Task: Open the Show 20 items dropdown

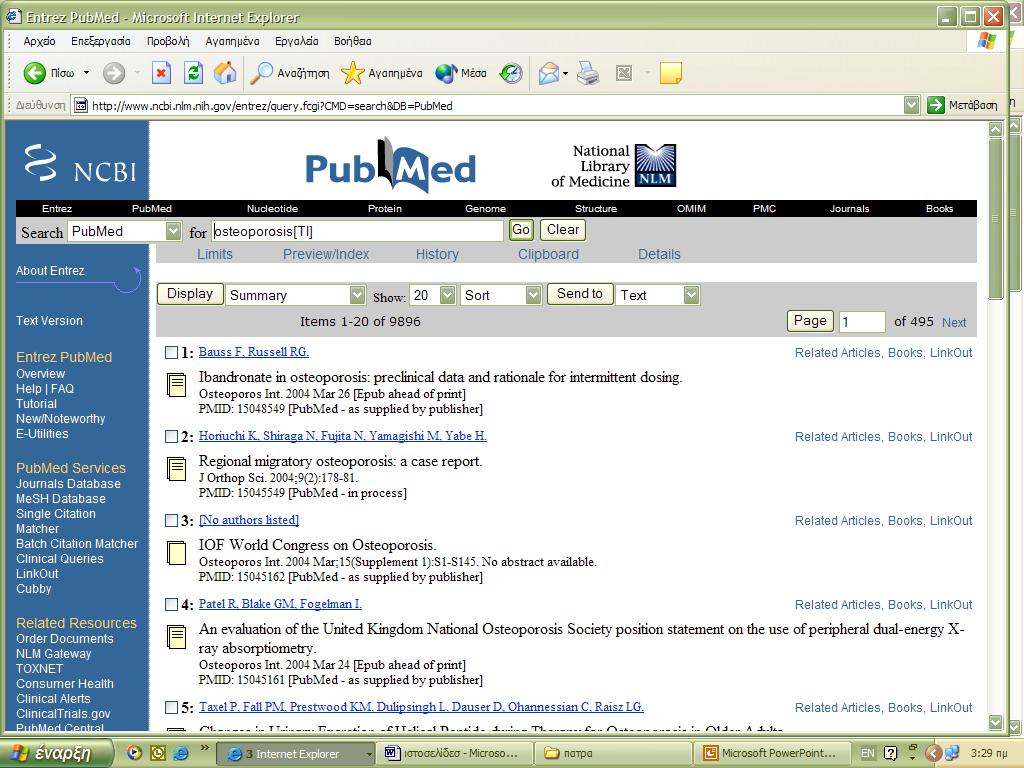Action: click(447, 295)
